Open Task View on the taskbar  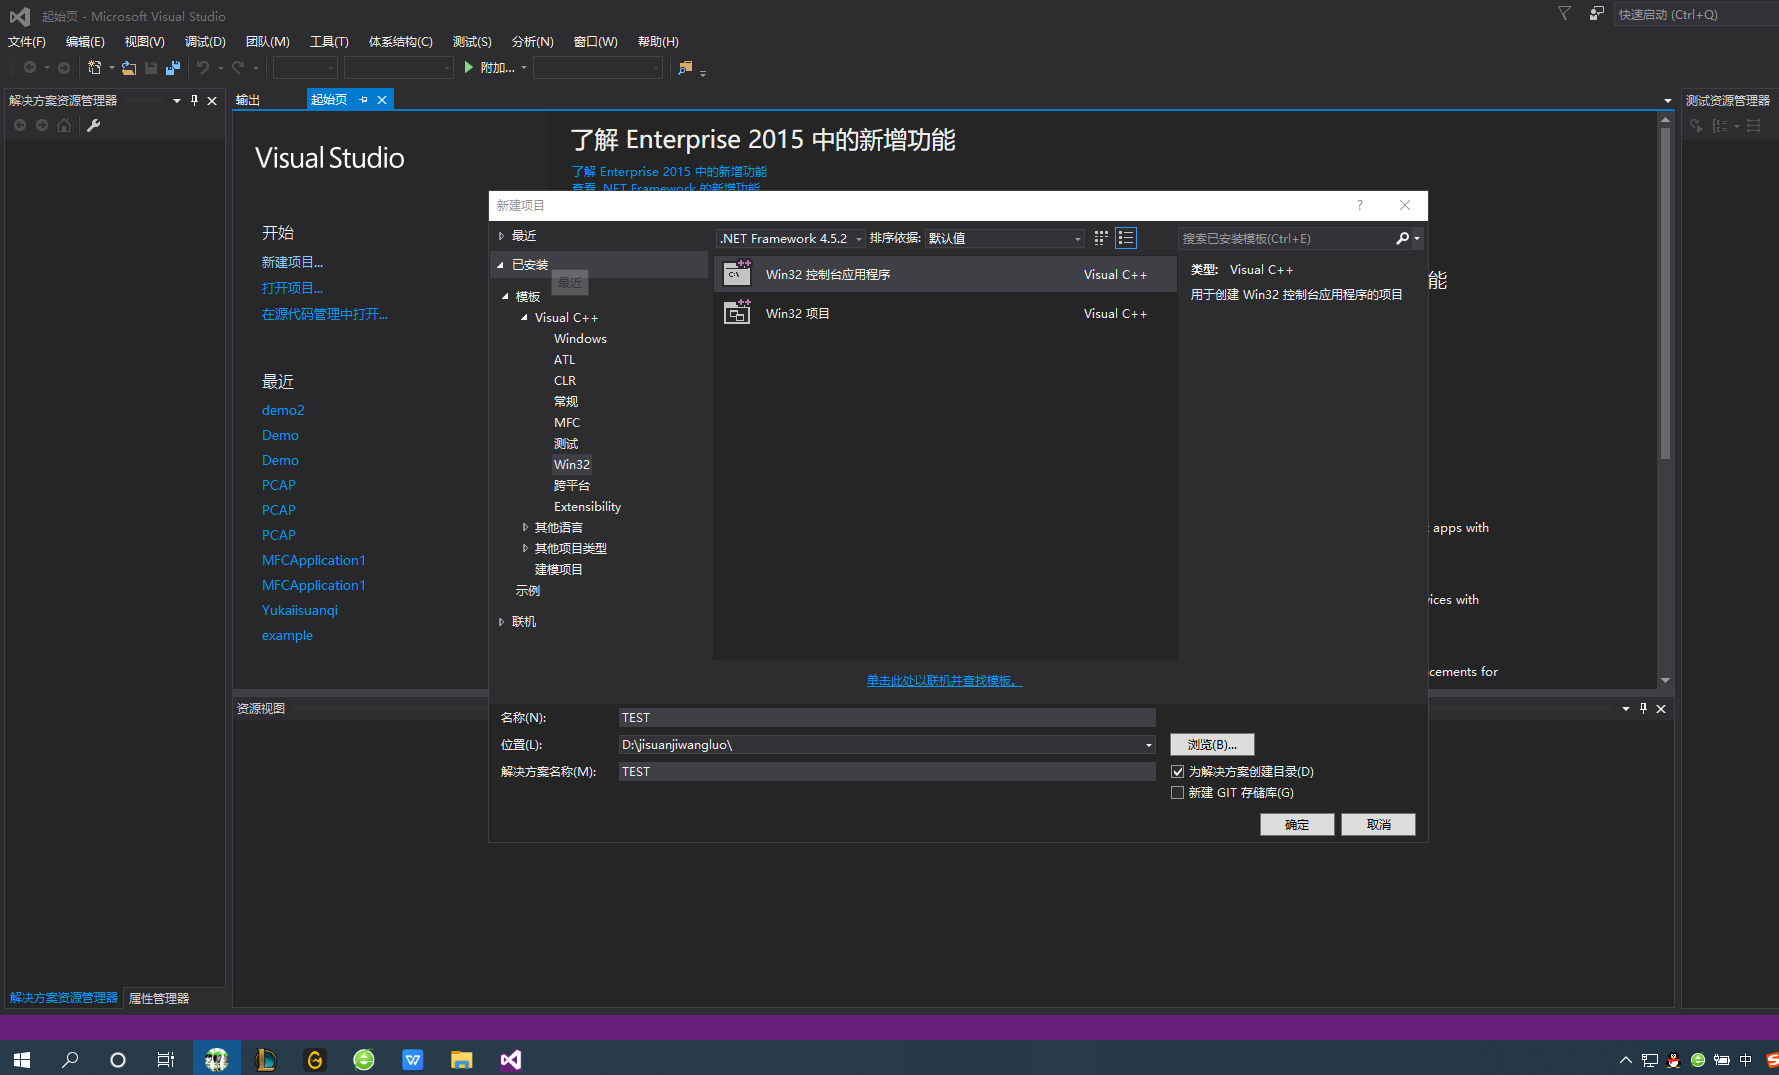coord(166,1059)
